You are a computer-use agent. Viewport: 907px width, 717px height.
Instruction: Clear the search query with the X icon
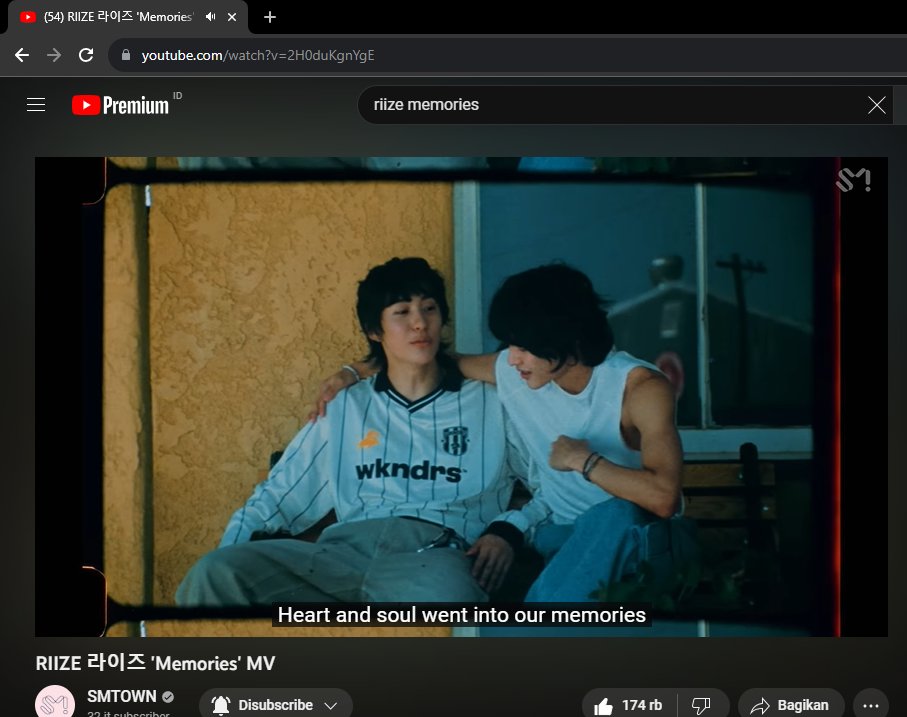[x=877, y=104]
